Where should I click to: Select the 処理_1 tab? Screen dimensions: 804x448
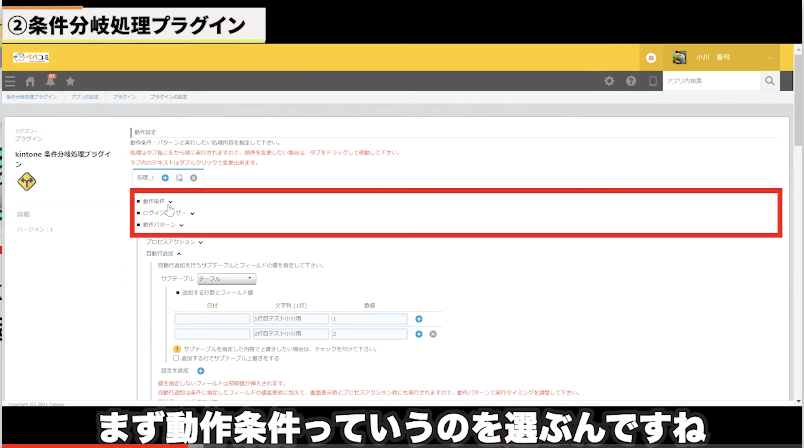(144, 177)
